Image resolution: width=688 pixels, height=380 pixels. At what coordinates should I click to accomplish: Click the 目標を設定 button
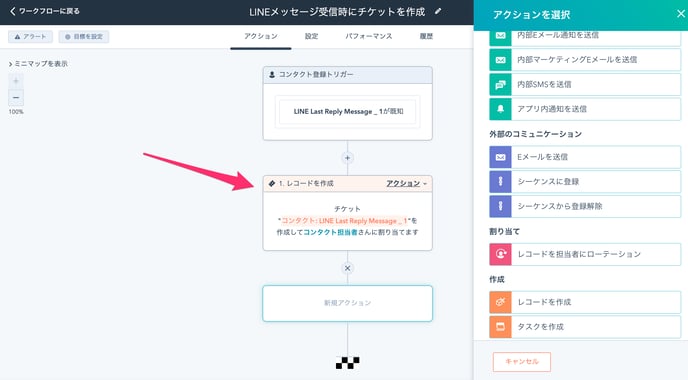(x=84, y=37)
